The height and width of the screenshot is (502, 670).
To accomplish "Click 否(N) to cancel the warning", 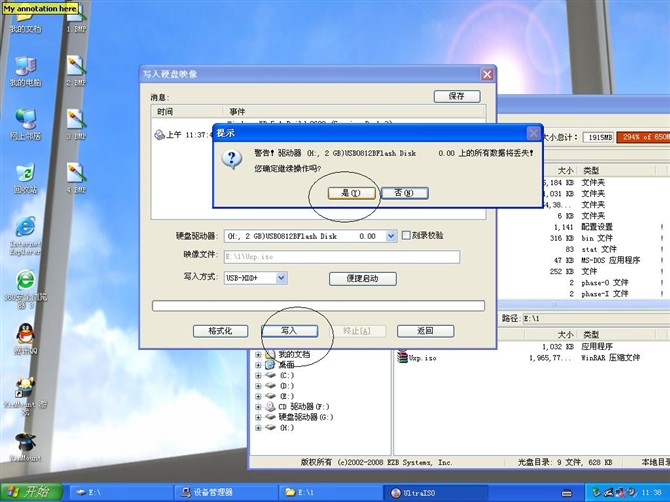I will point(403,192).
